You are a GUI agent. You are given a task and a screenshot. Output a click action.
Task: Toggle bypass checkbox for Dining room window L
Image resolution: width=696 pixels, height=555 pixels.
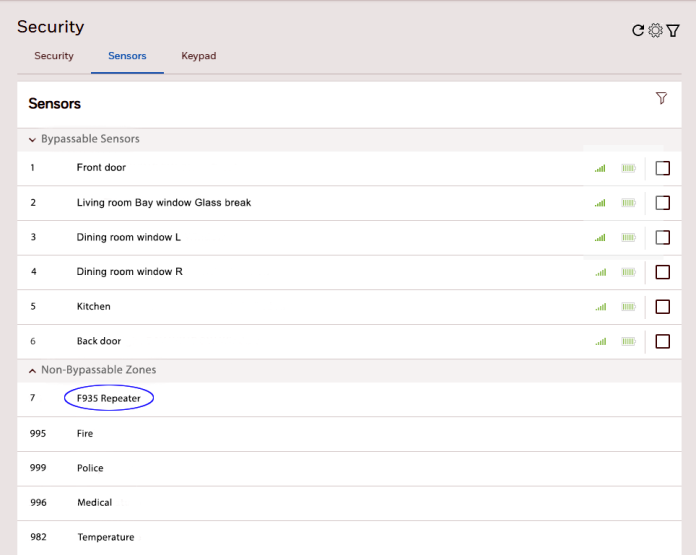tap(662, 238)
